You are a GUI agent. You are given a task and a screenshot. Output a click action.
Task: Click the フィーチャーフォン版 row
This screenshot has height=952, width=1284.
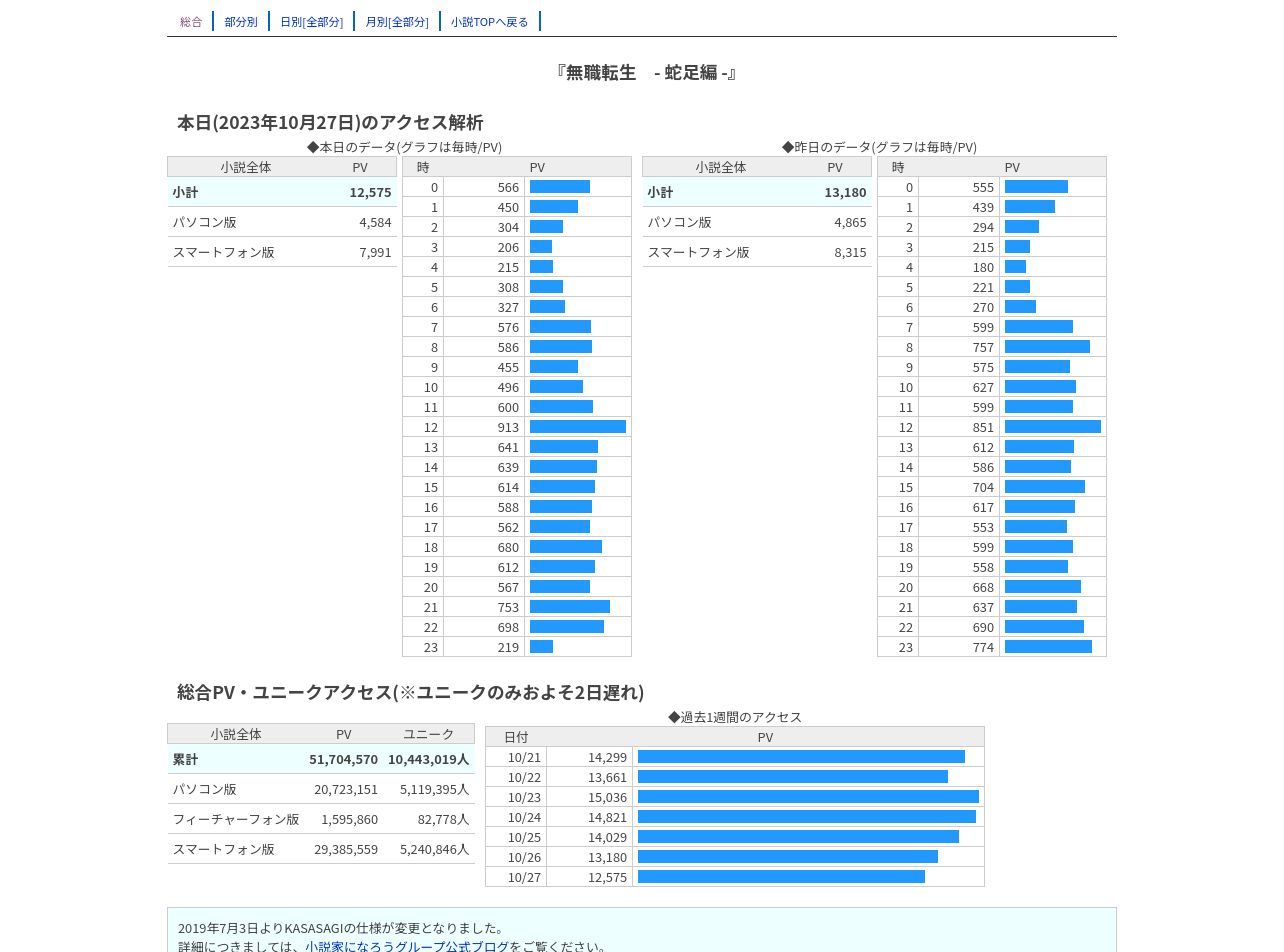click(321, 819)
